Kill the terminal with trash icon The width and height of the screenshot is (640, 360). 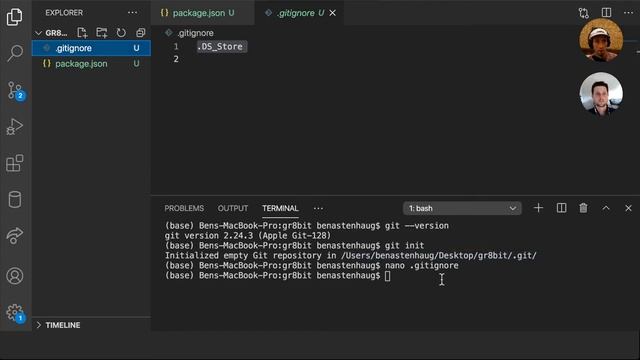(x=584, y=208)
